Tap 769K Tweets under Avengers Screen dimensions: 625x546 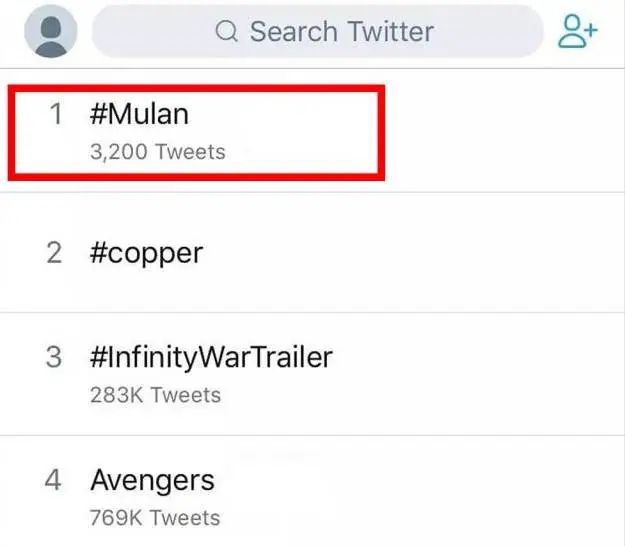155,518
